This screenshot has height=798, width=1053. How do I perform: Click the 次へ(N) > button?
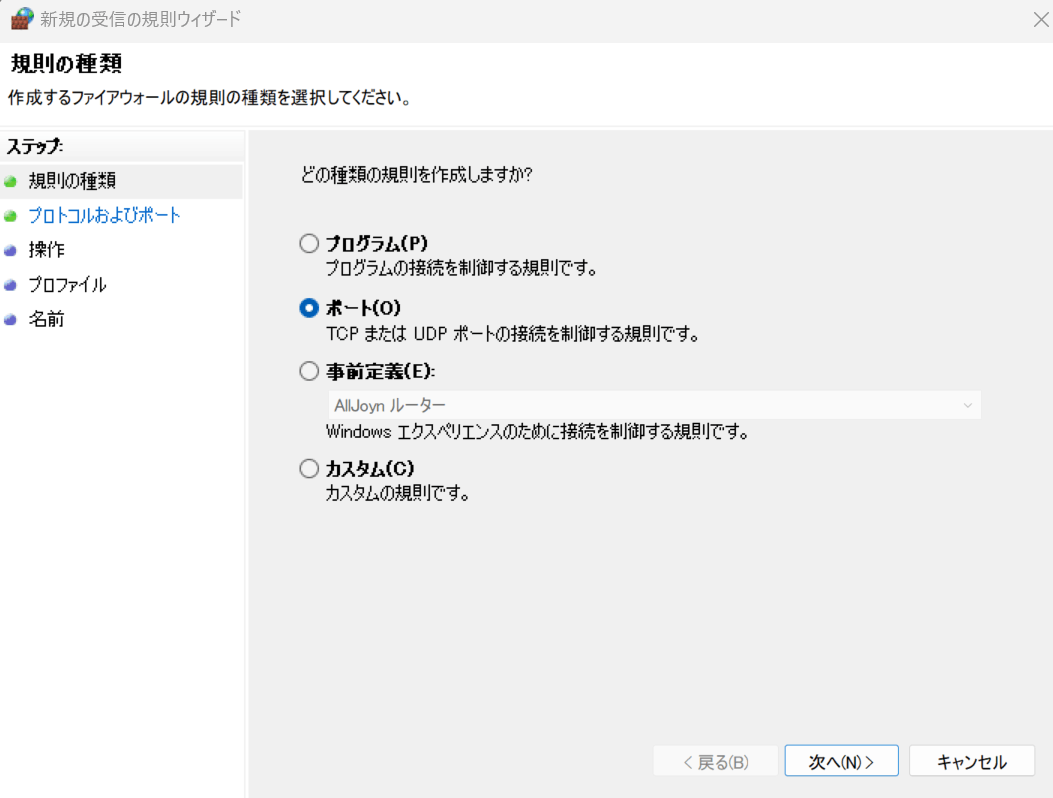pyautogui.click(x=841, y=761)
